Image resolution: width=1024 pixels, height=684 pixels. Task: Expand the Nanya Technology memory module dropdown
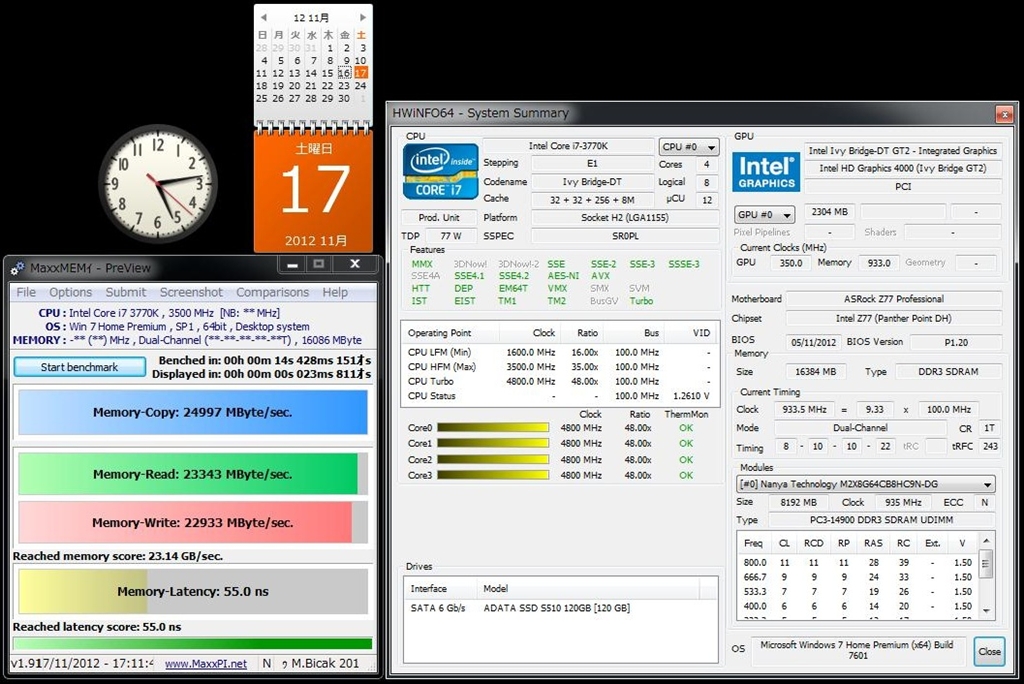(x=865, y=485)
